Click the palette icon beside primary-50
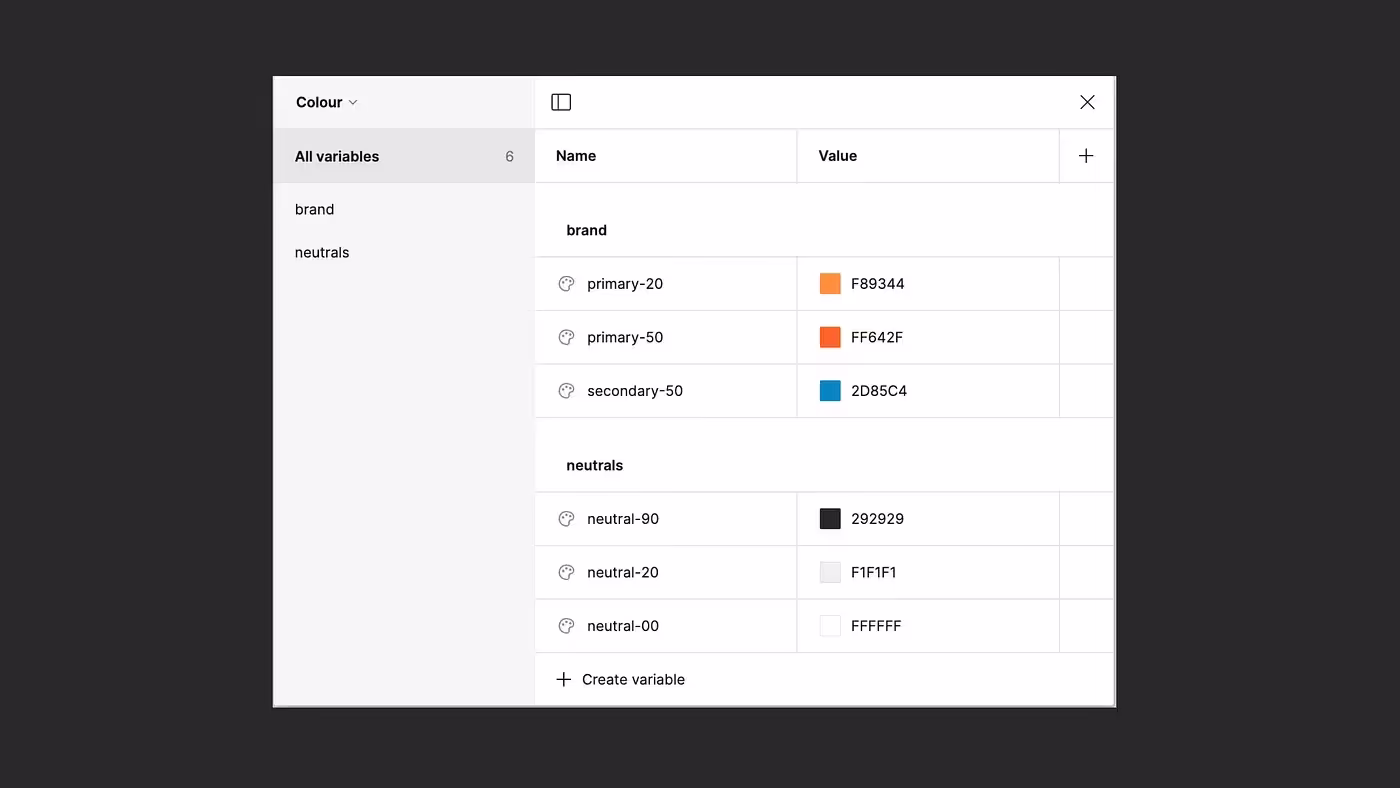The height and width of the screenshot is (788, 1400). [x=566, y=338]
